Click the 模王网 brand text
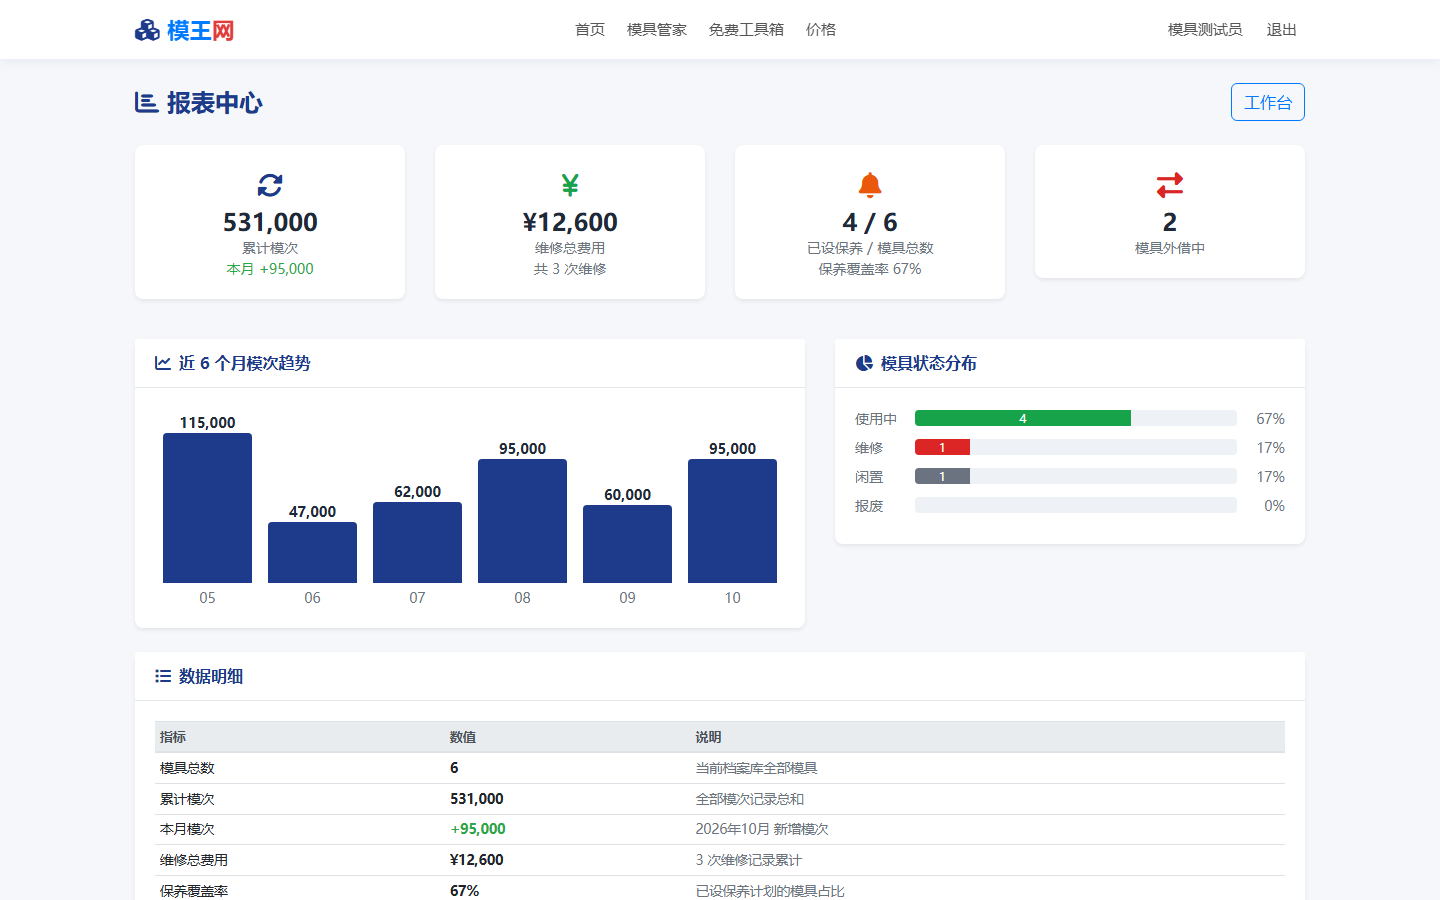This screenshot has height=900, width=1440. pos(200,30)
